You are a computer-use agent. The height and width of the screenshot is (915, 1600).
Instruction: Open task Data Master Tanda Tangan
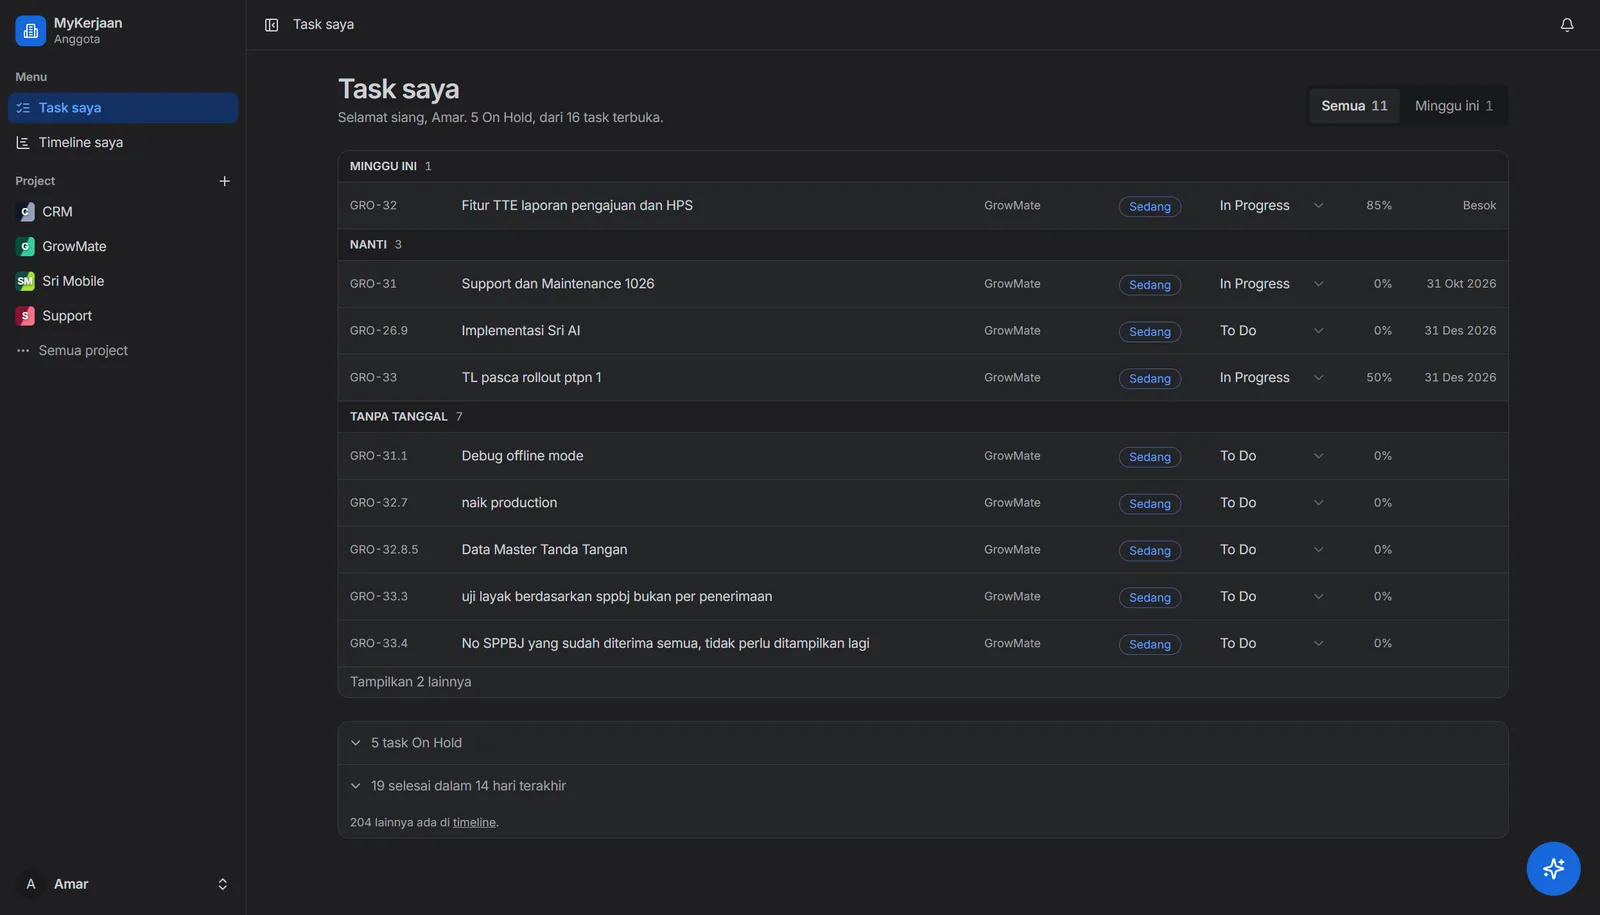(x=544, y=550)
